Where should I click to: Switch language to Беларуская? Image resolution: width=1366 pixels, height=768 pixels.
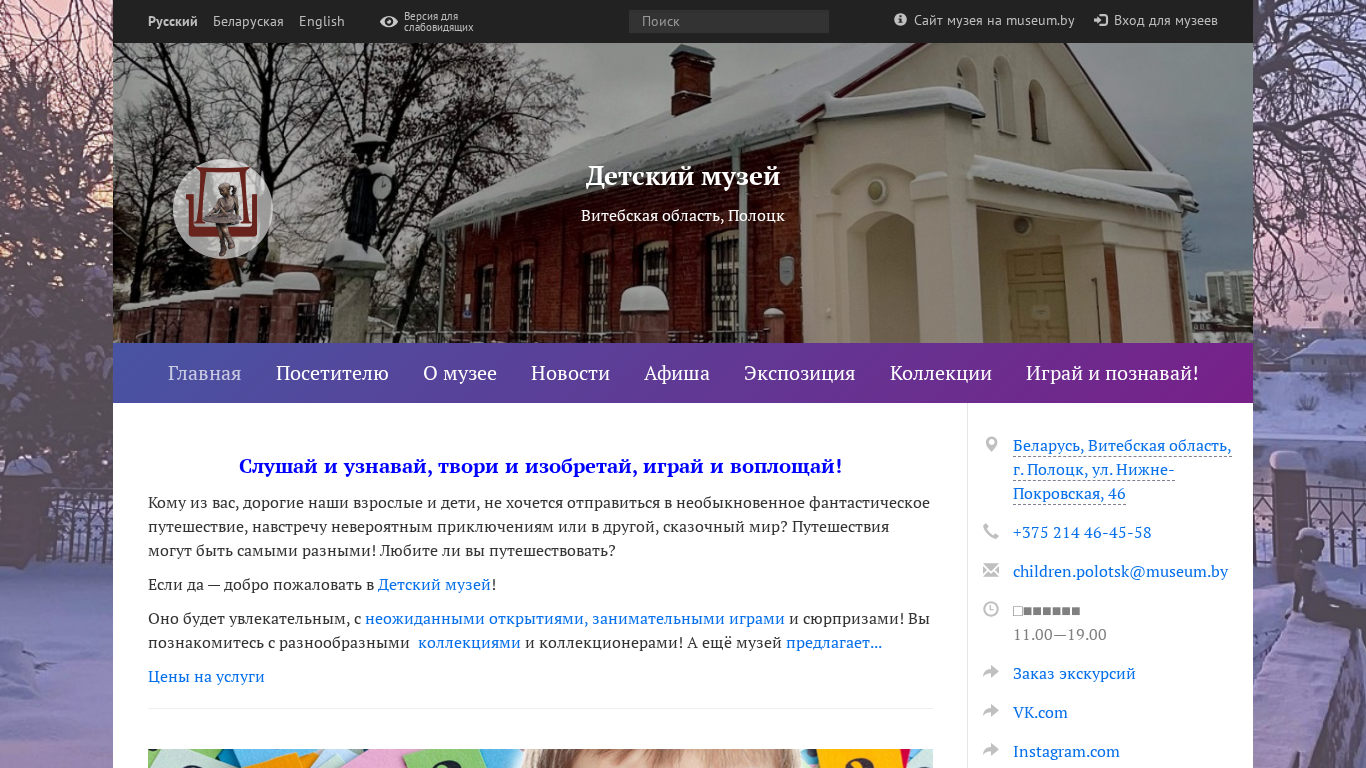tap(248, 21)
